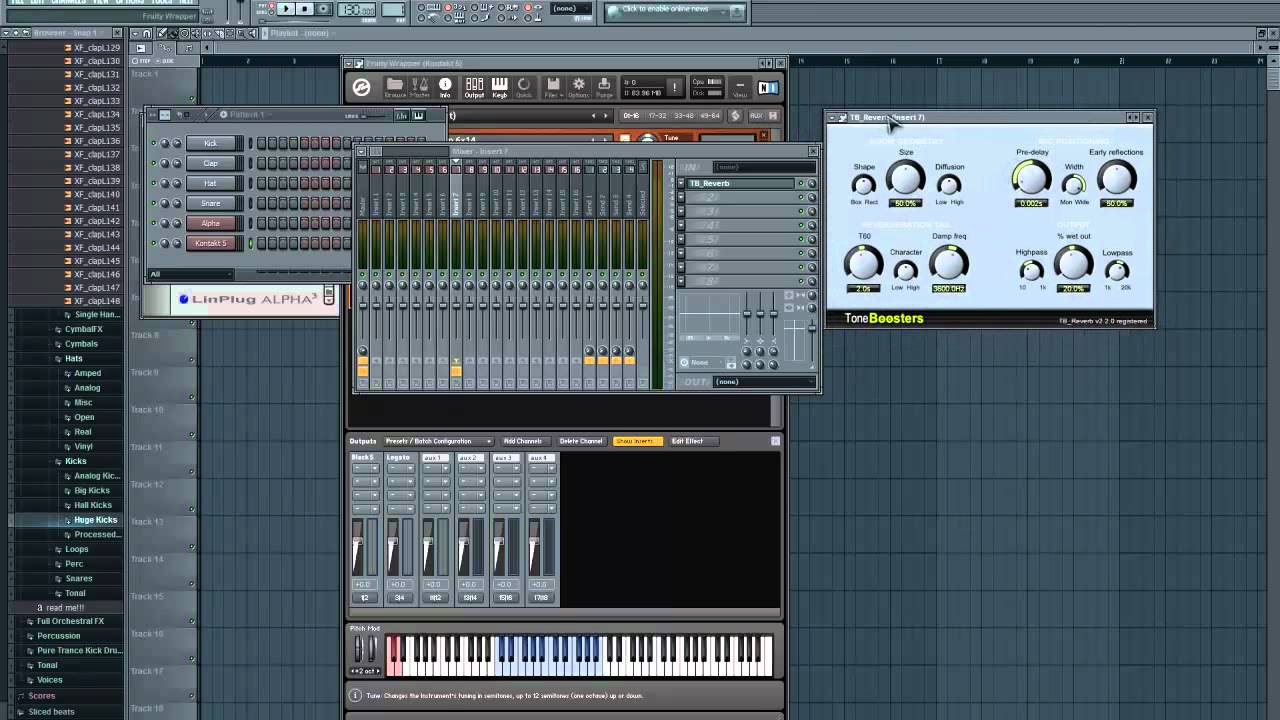1280x720 pixels.
Task: Click the Kontakt pitch wheel
Action: 357,649
